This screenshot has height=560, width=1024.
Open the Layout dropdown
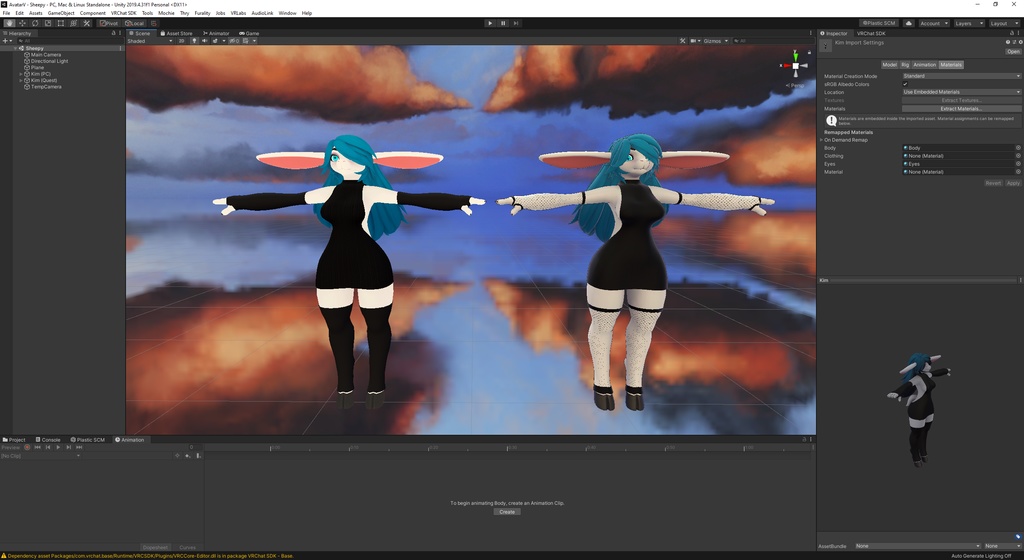click(x=1004, y=23)
